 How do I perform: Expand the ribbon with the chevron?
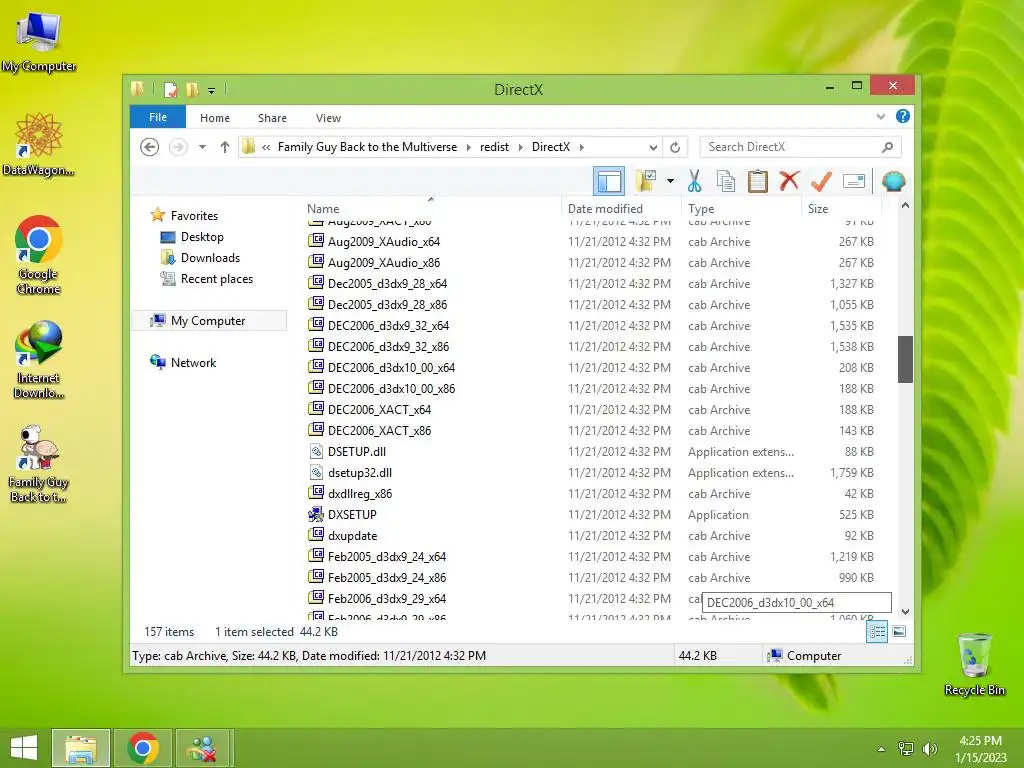880,116
